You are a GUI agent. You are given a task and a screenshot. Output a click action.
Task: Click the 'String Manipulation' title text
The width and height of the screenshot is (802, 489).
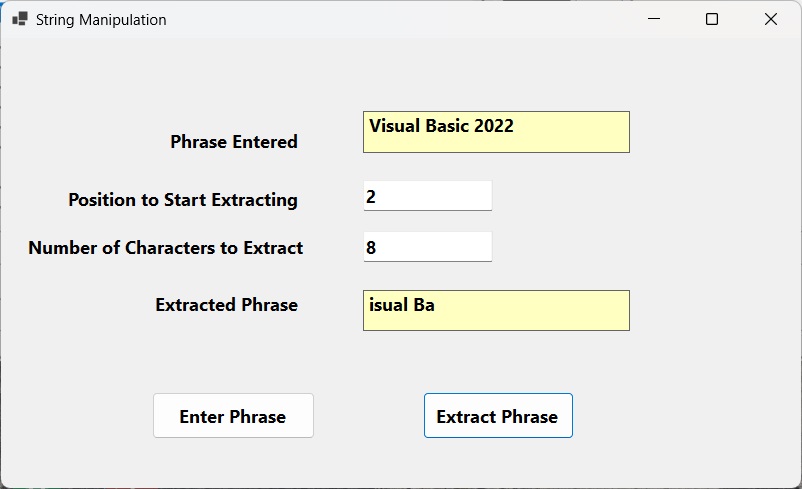(101, 20)
